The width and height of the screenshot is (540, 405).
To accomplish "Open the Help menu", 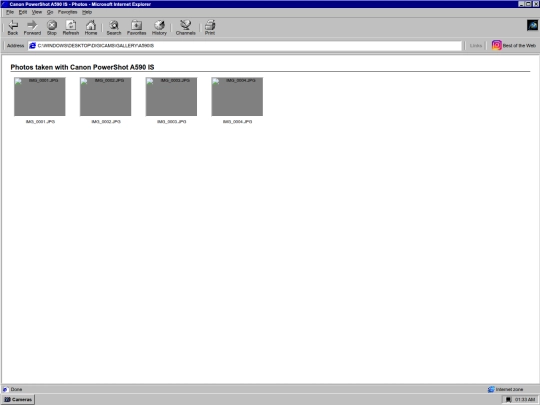I will coord(87,12).
